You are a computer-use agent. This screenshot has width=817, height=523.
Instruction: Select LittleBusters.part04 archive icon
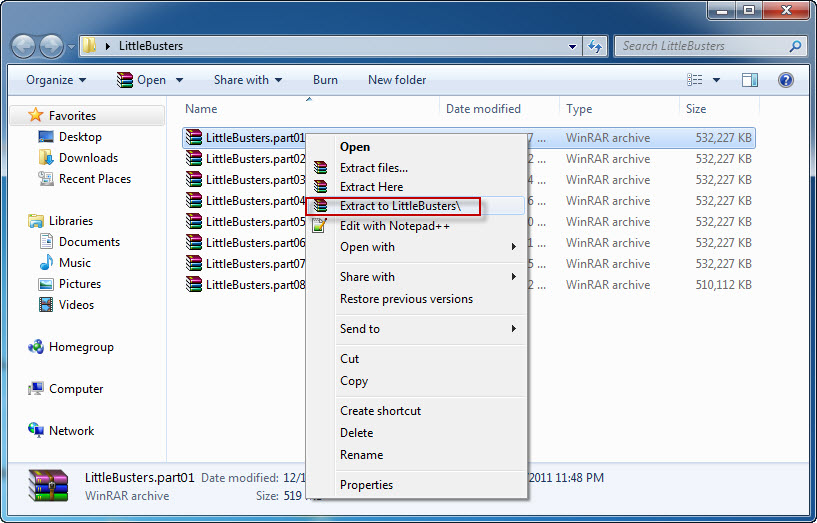(x=193, y=201)
